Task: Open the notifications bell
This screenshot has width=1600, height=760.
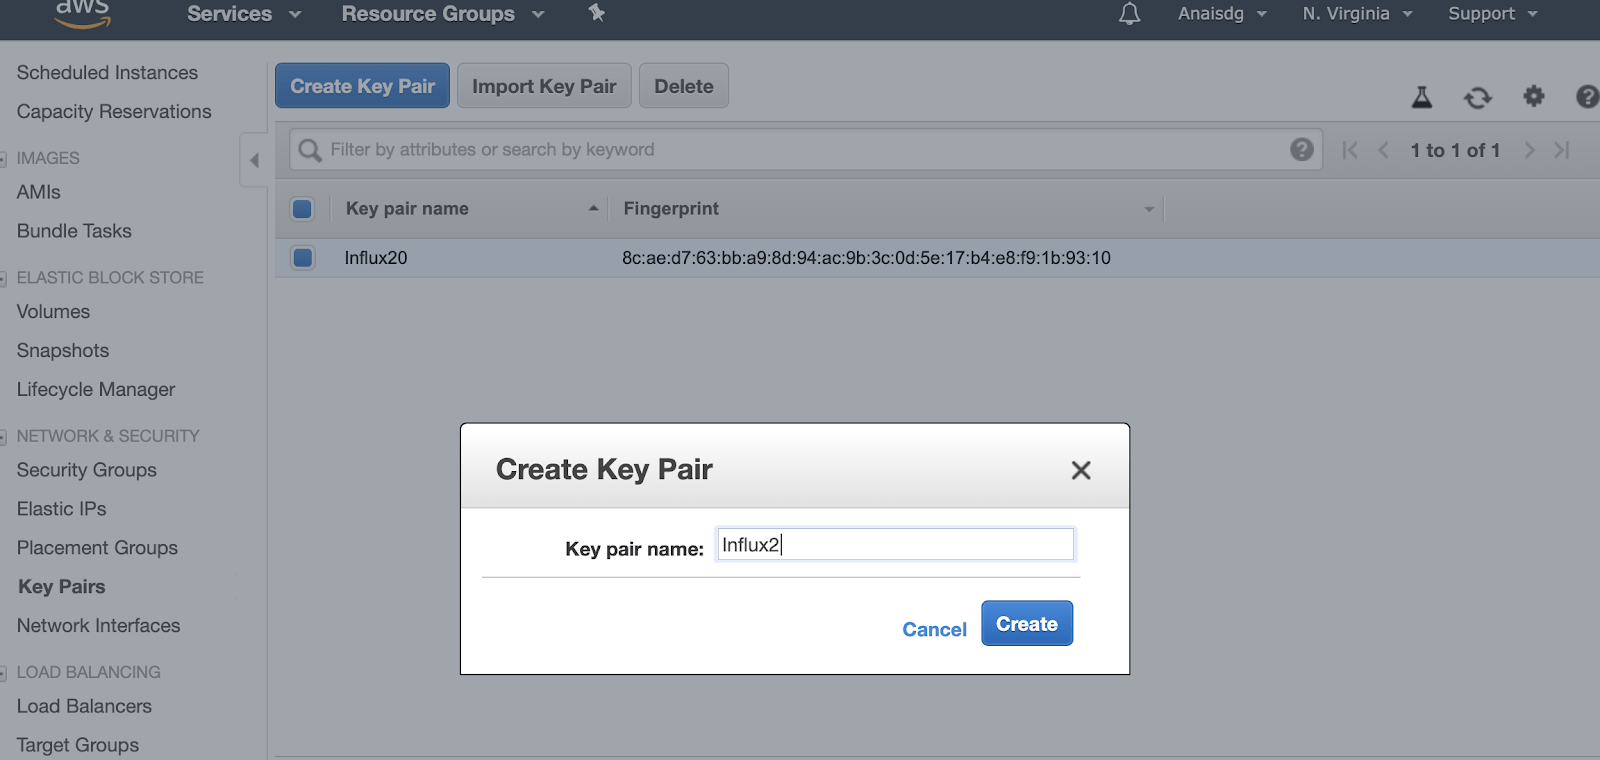Action: tap(1128, 14)
